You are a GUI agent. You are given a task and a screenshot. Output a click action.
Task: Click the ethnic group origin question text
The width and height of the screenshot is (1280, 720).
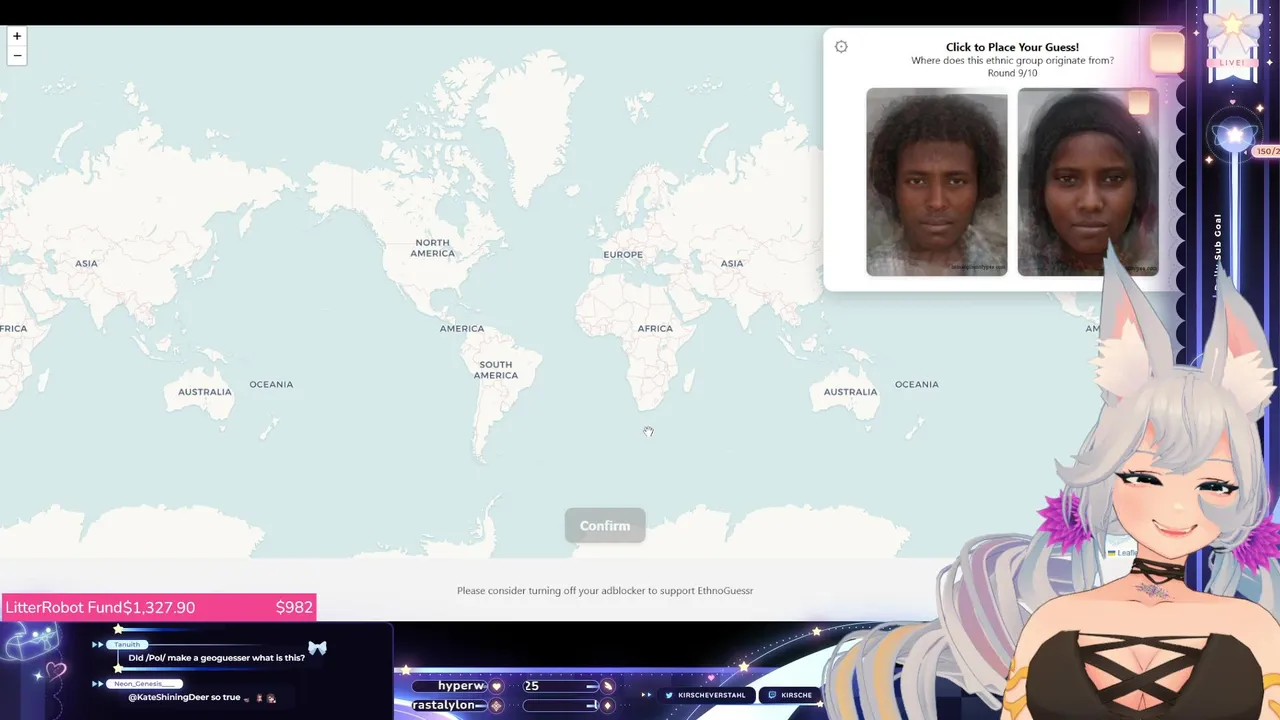1012,60
